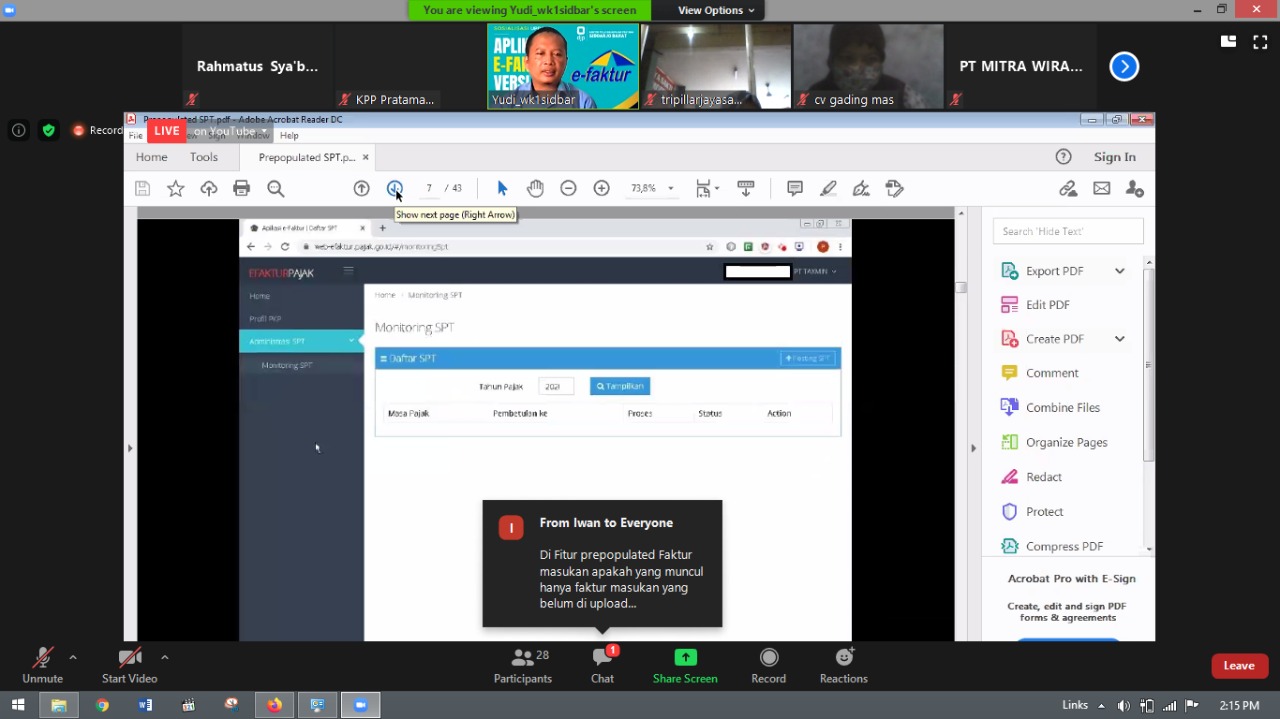
Task: Click the bookmark star icon in Acrobat
Action: pyautogui.click(x=175, y=188)
